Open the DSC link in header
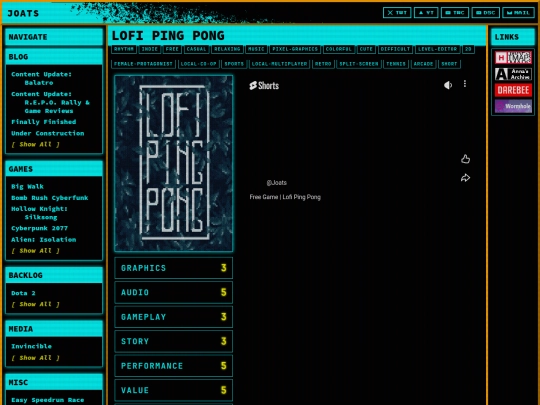The image size is (540, 405). 486,13
